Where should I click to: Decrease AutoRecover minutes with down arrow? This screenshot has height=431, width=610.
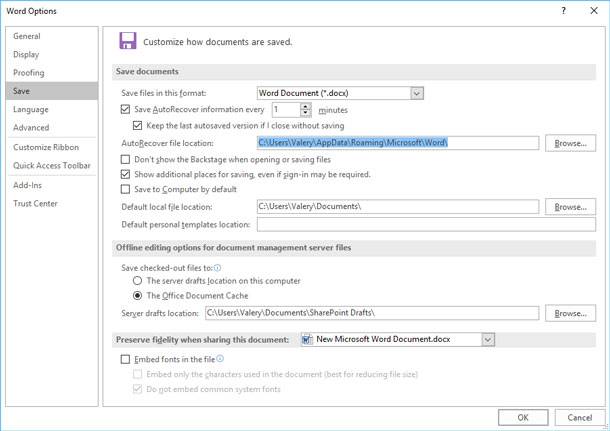click(306, 113)
